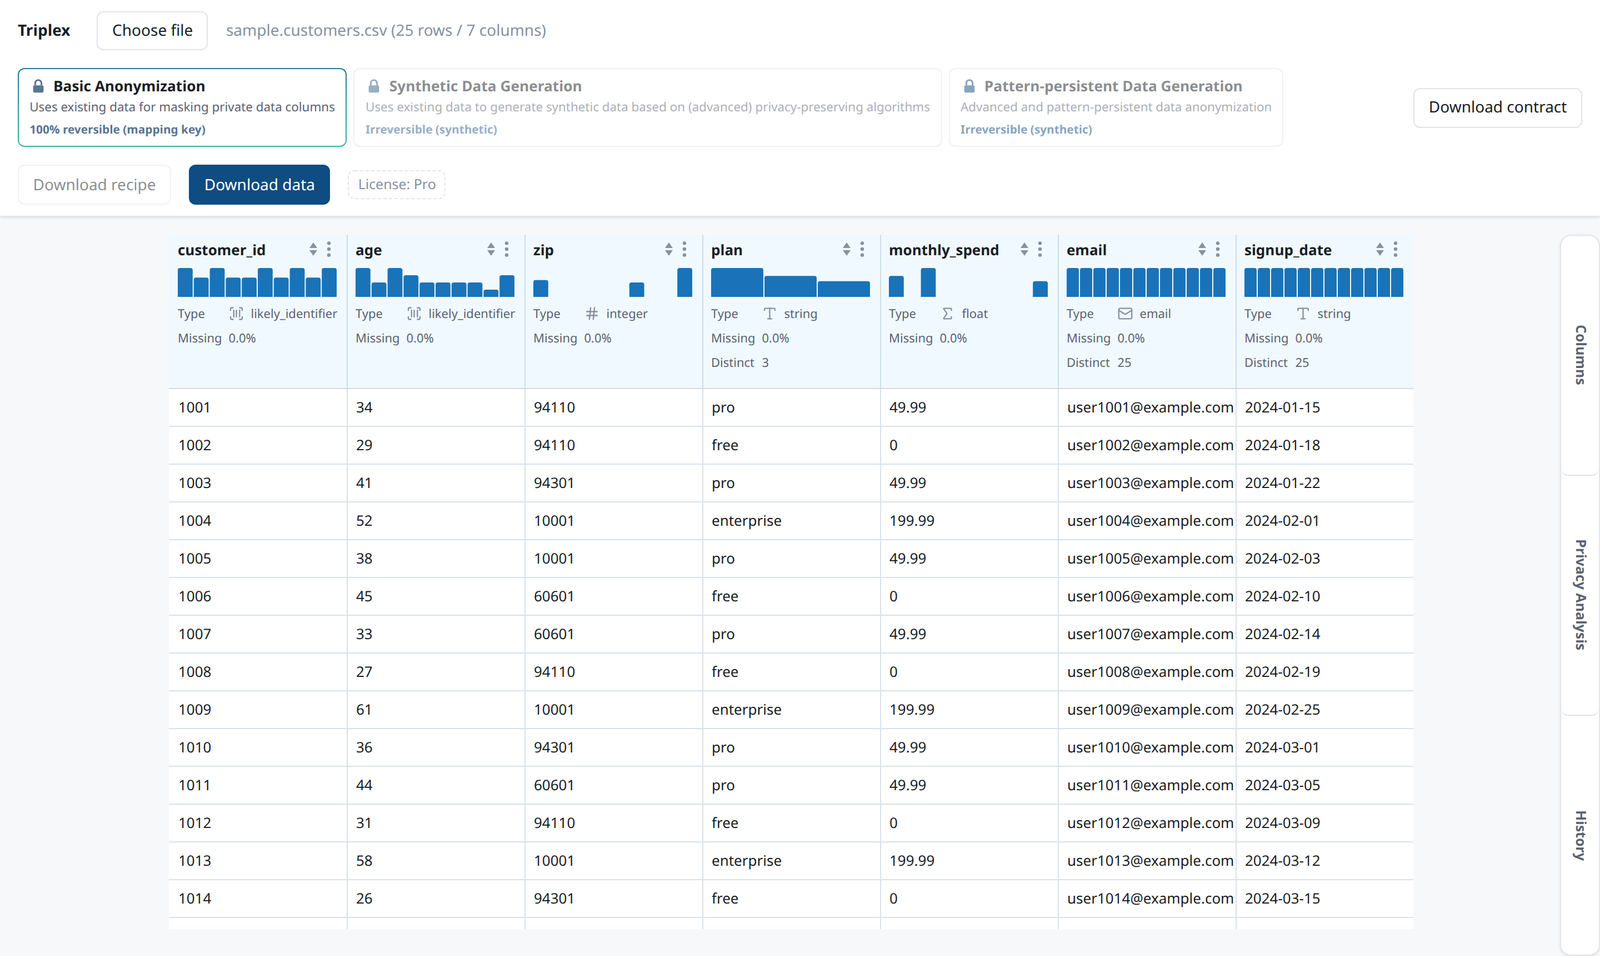This screenshot has width=1600, height=956.
Task: Click the plan column histogram
Action: coord(790,283)
